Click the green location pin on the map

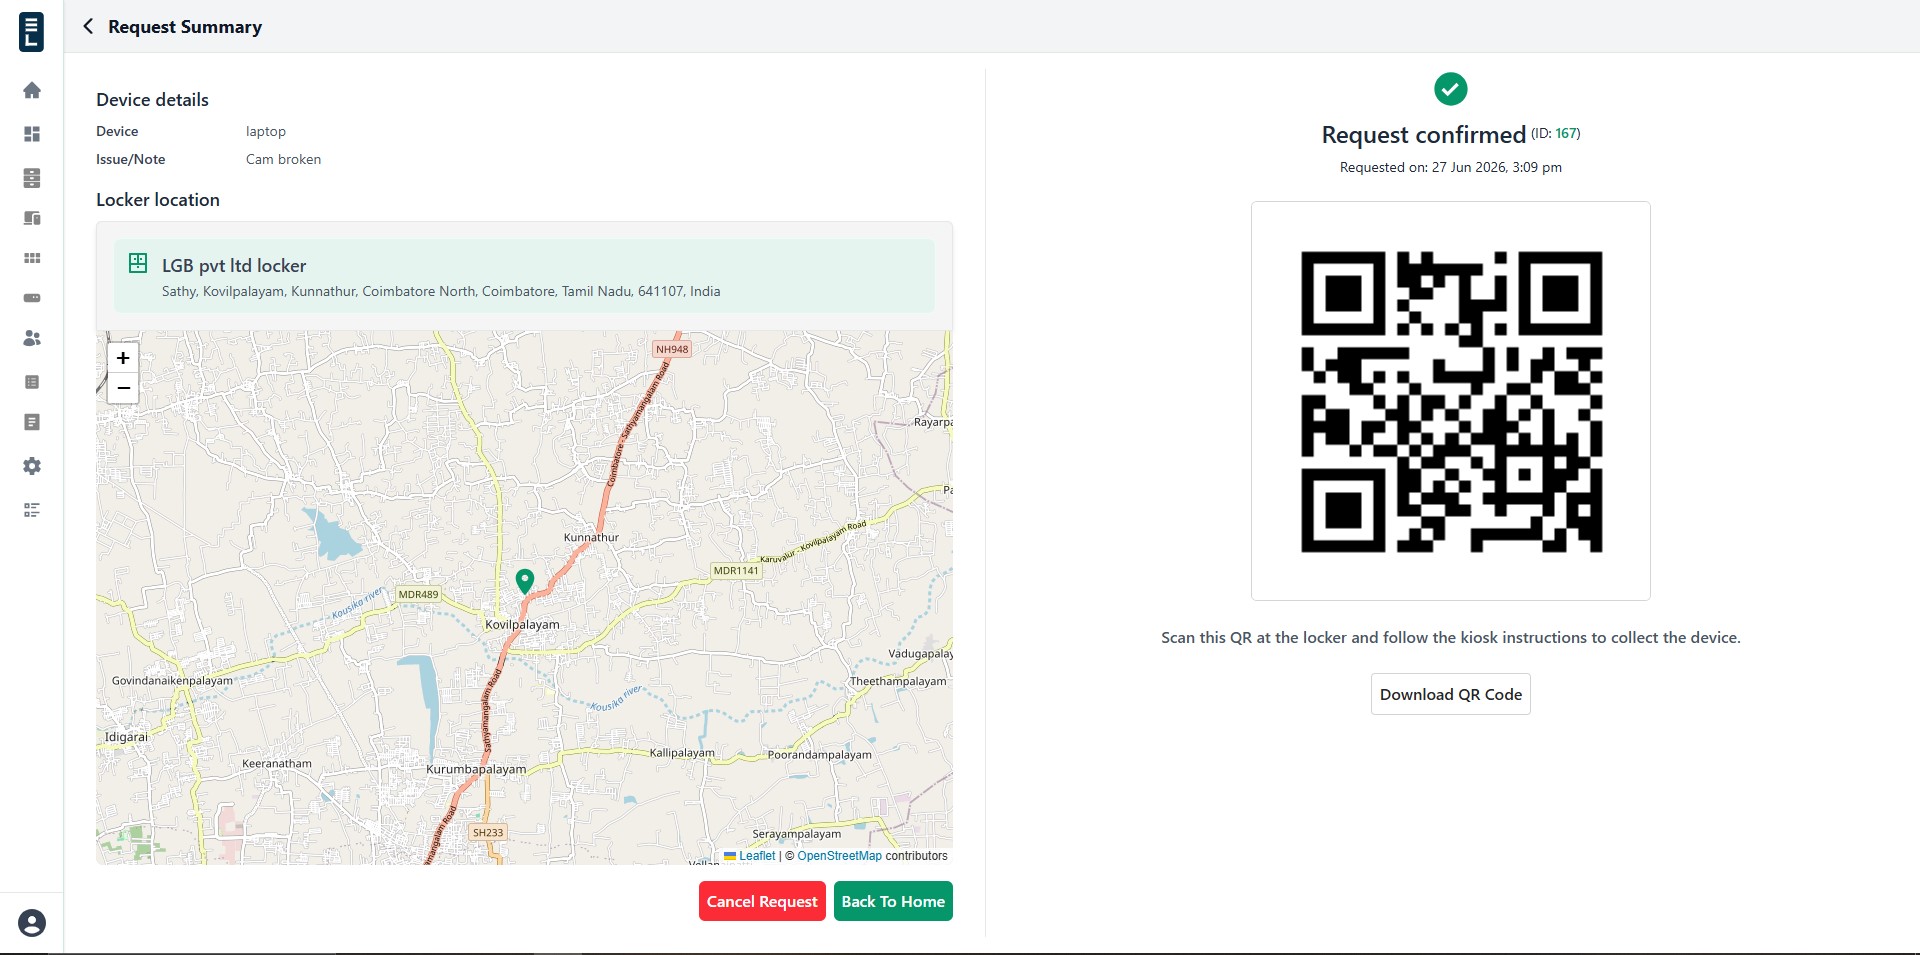(x=524, y=580)
